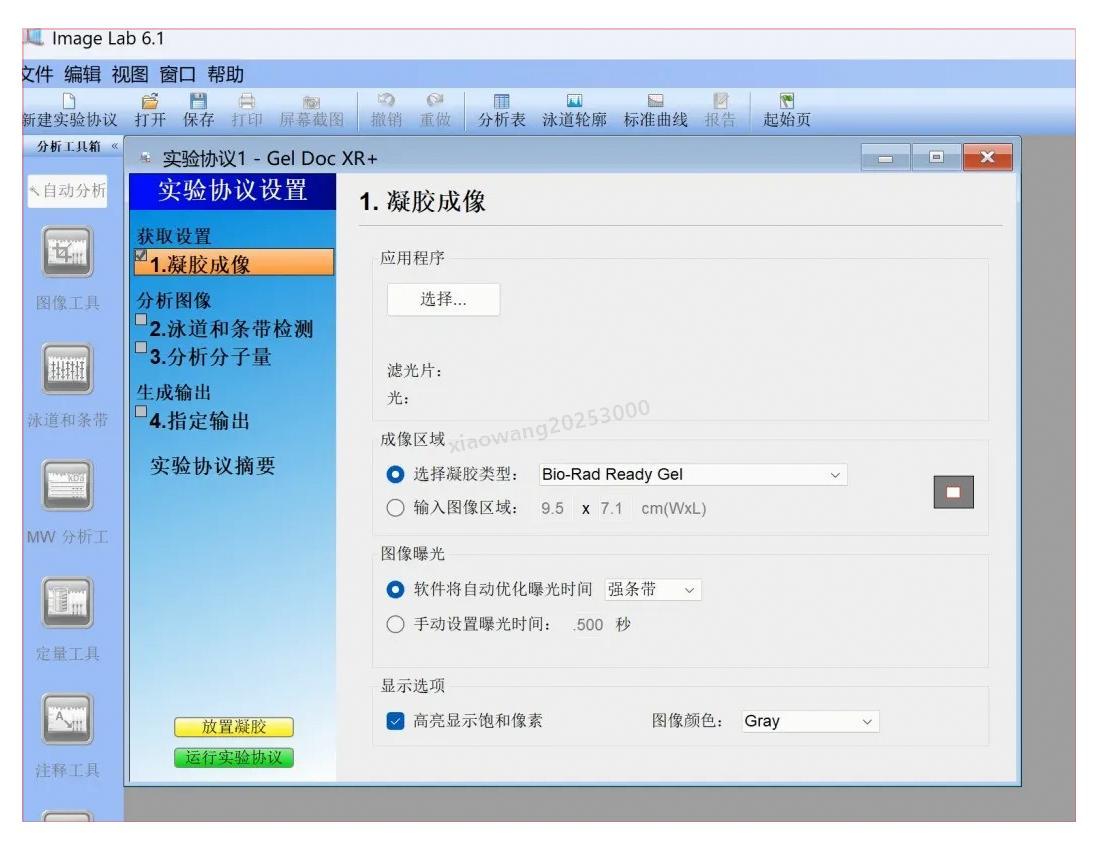This screenshot has width=1099, height=850.
Task: Maximize the 实验协议1 window
Action: 936,157
